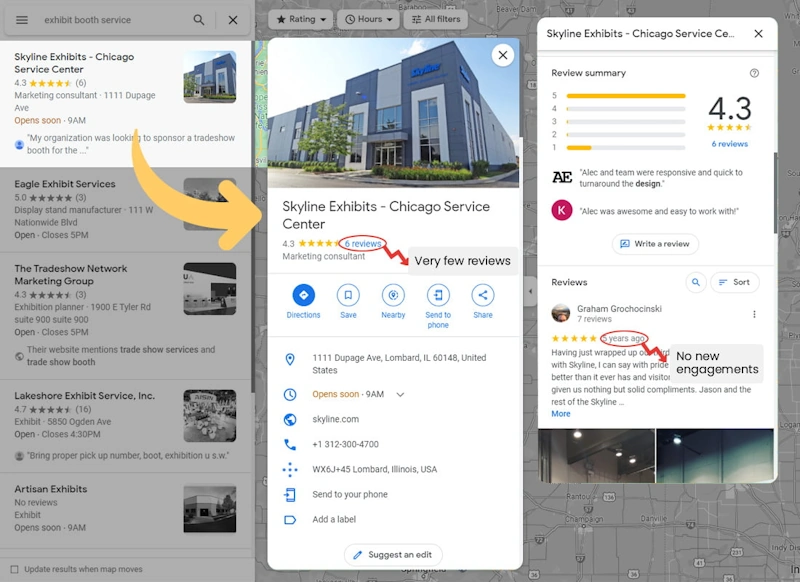Image resolution: width=800 pixels, height=582 pixels.
Task: Search reviews with the magnifier button
Action: (696, 282)
